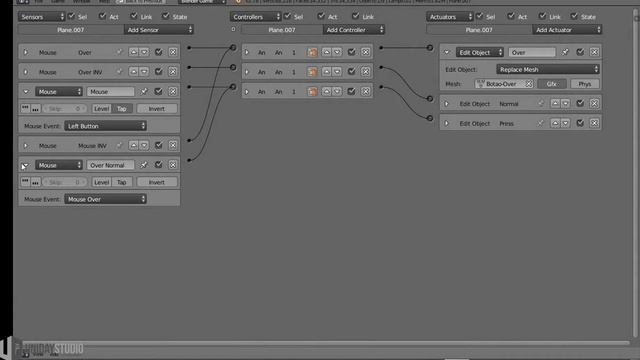
Task: Toggle third controller's priority marker
Action: [x=312, y=91]
